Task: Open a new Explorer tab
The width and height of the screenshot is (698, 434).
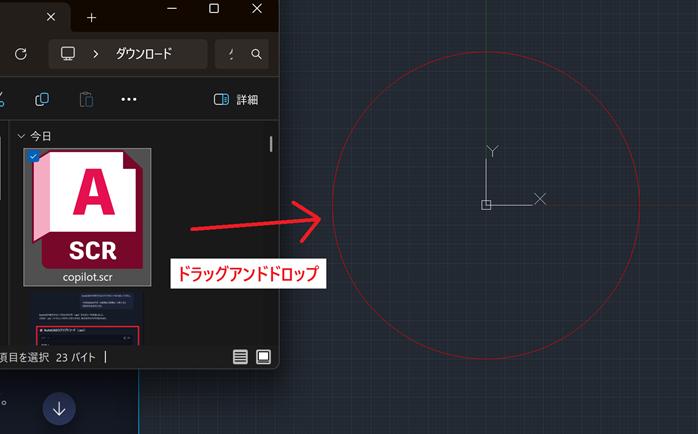Action: pyautogui.click(x=91, y=17)
